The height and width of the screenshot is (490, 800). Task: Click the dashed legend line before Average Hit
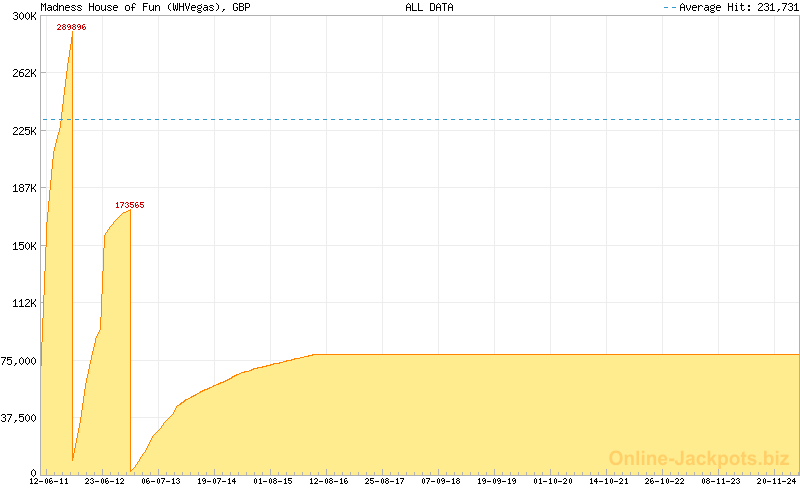click(670, 7)
